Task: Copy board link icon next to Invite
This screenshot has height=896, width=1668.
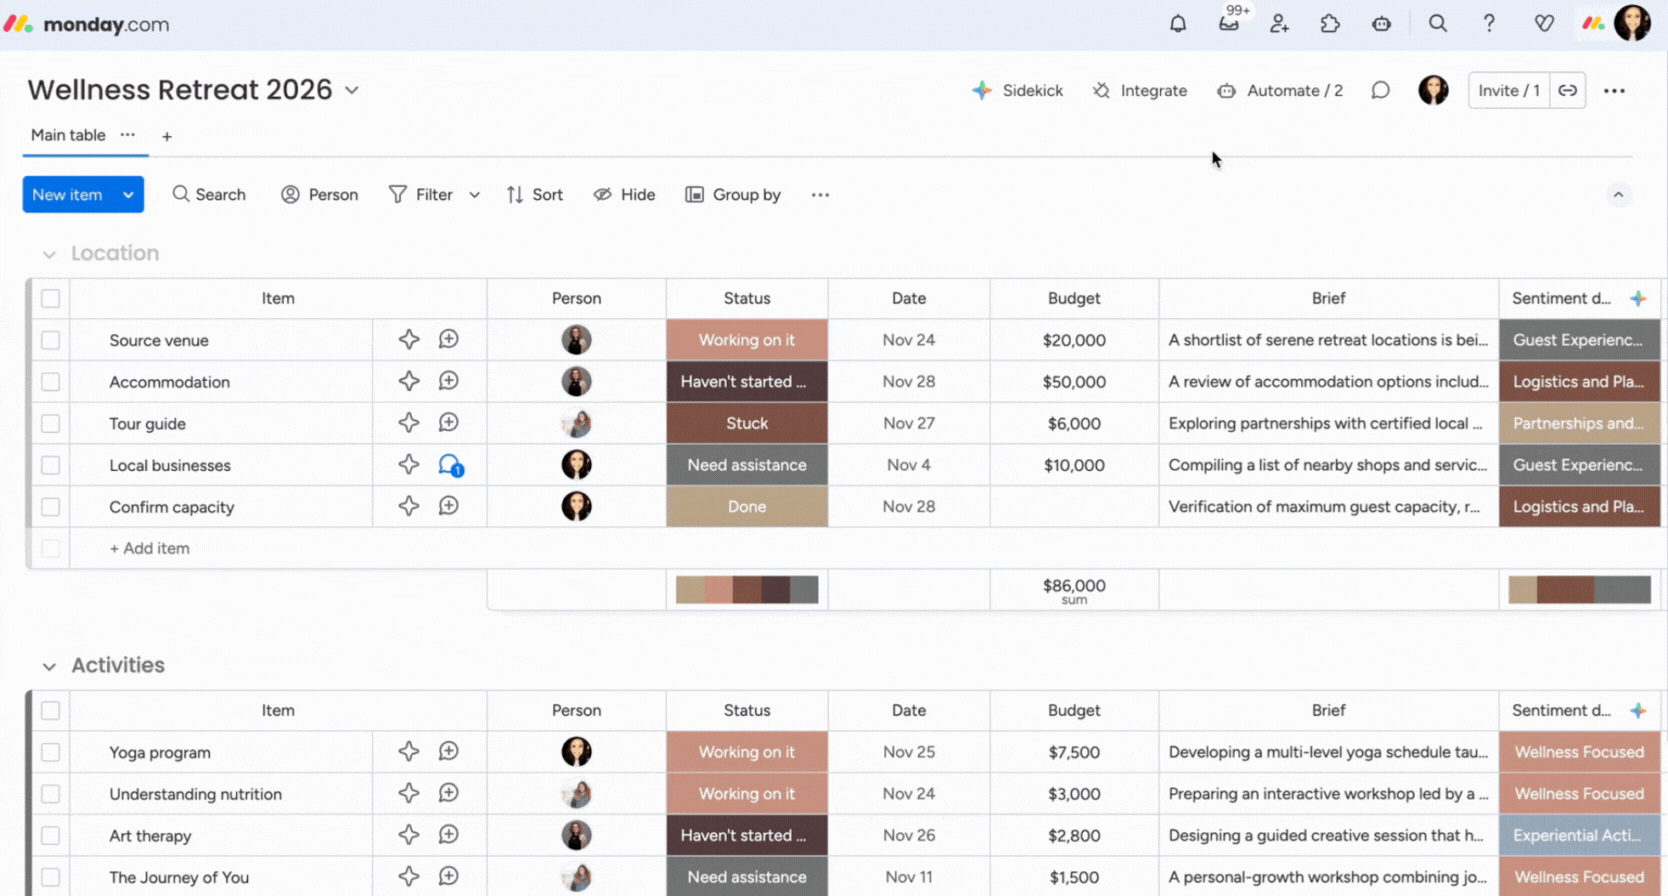Action: click(x=1567, y=90)
